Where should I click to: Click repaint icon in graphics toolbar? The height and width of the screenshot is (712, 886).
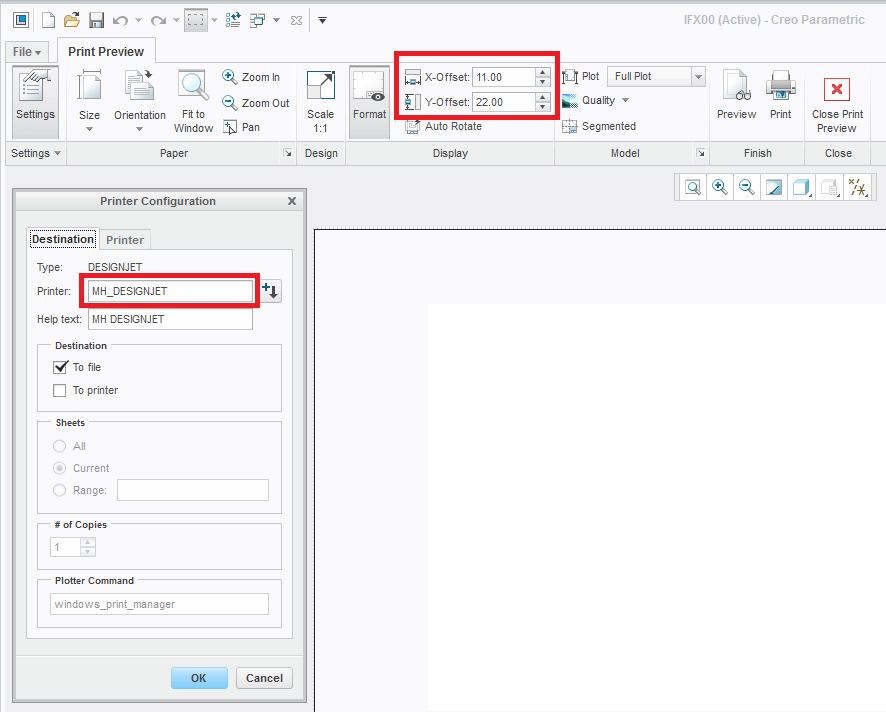[774, 187]
